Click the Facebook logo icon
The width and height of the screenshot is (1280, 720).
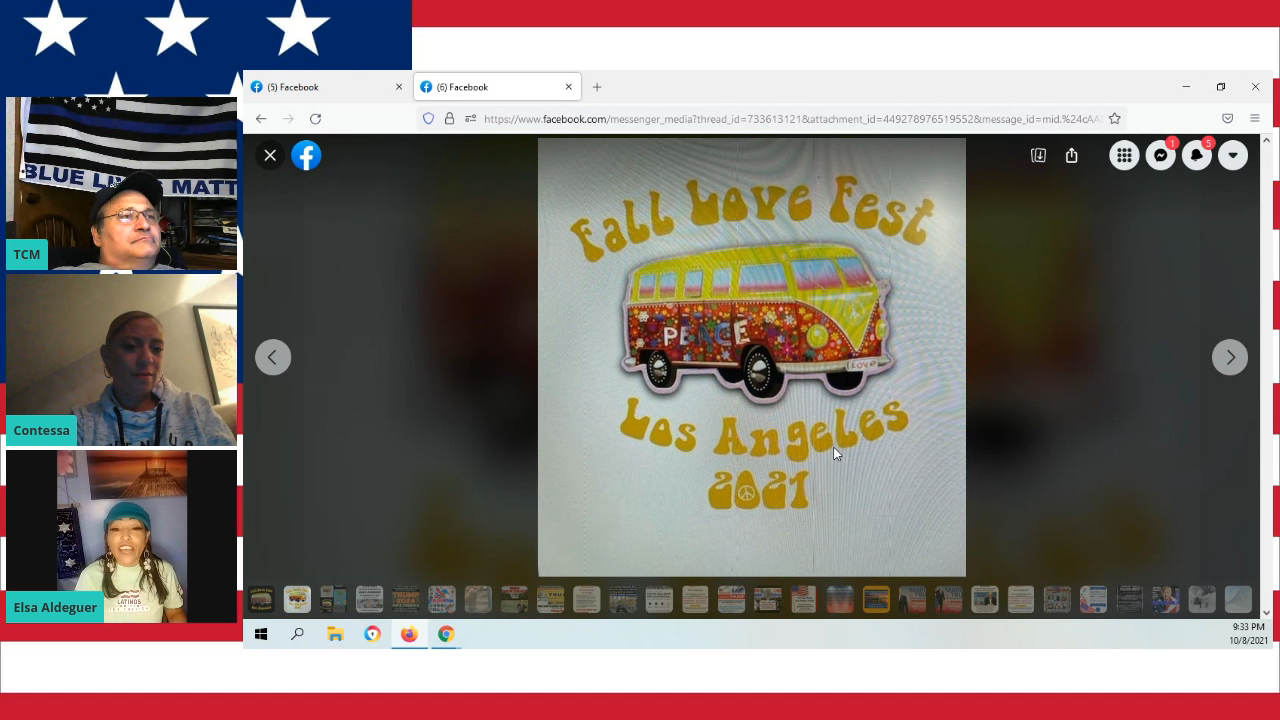point(306,155)
